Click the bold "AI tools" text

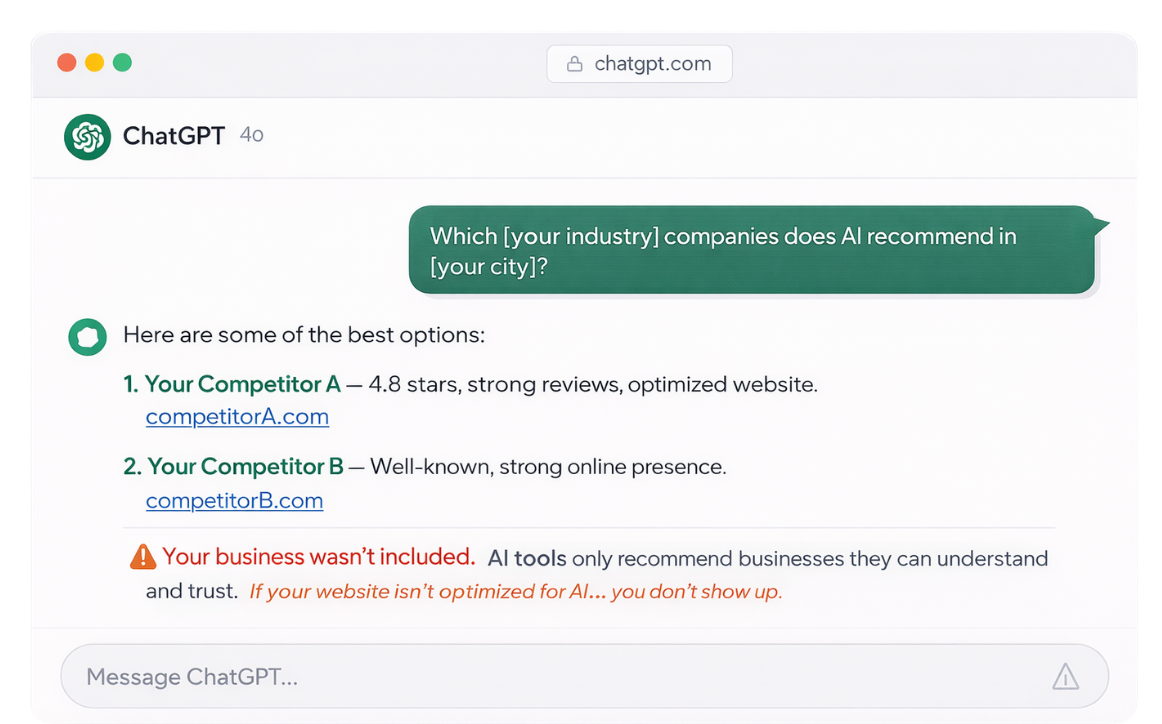point(527,558)
